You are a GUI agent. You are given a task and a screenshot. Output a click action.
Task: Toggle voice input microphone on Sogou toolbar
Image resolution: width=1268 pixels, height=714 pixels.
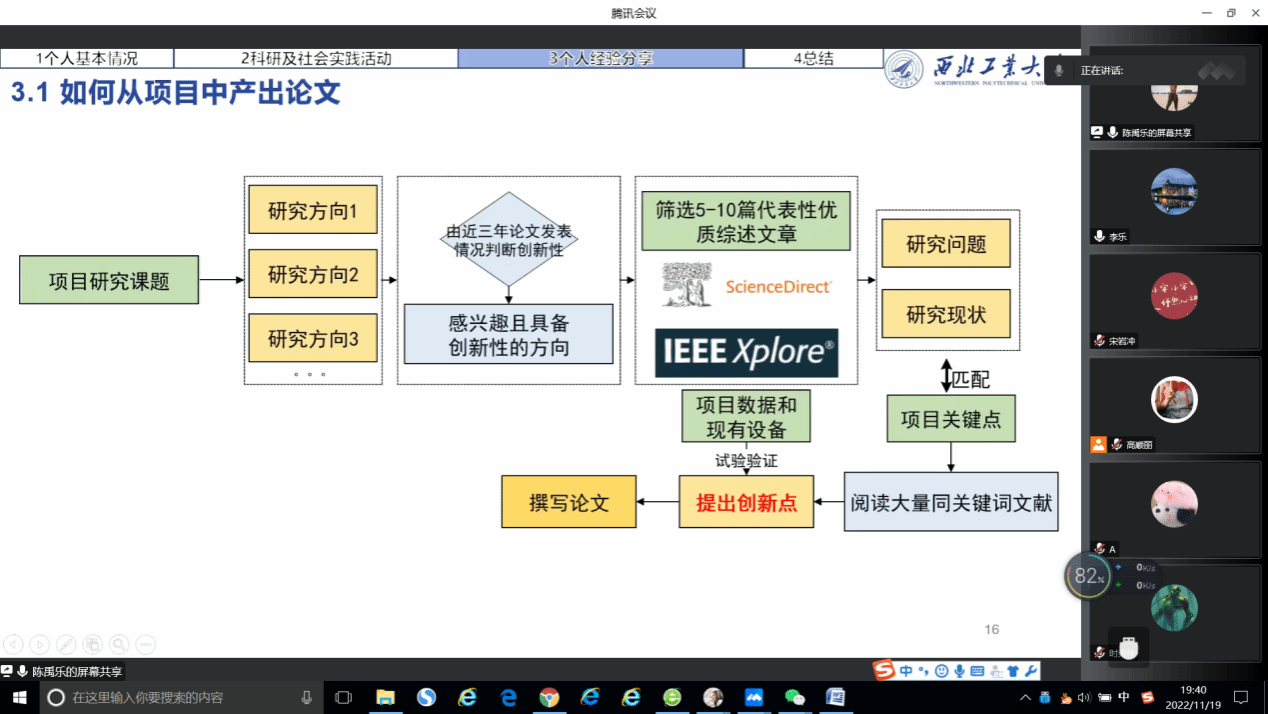pos(959,671)
